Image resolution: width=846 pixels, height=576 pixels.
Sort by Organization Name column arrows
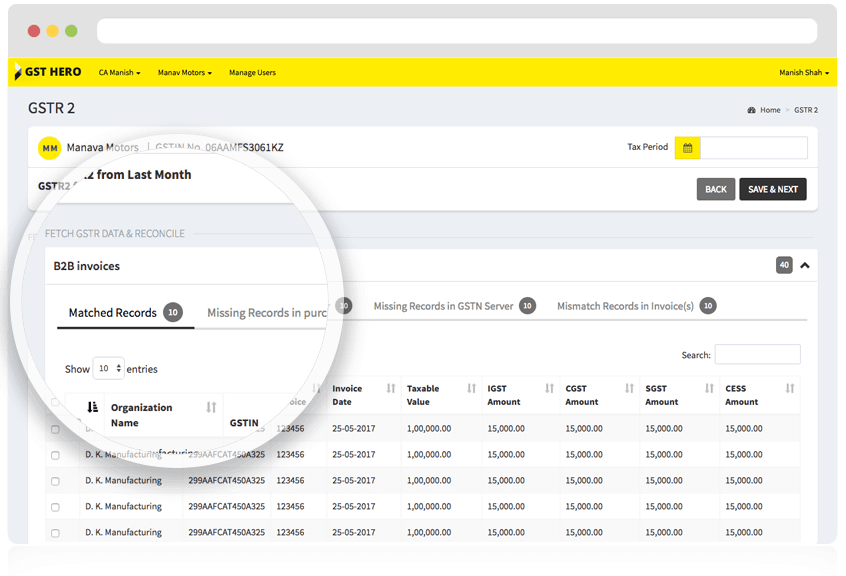pyautogui.click(x=211, y=407)
